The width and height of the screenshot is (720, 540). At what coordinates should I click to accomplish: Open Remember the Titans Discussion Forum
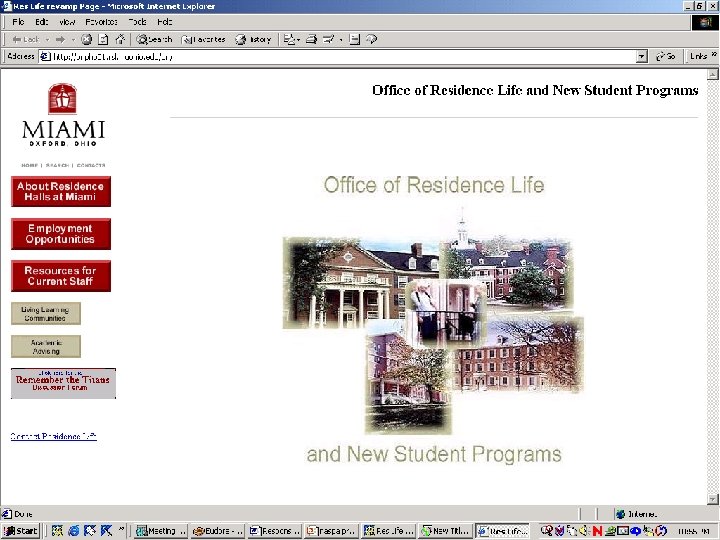(x=63, y=383)
